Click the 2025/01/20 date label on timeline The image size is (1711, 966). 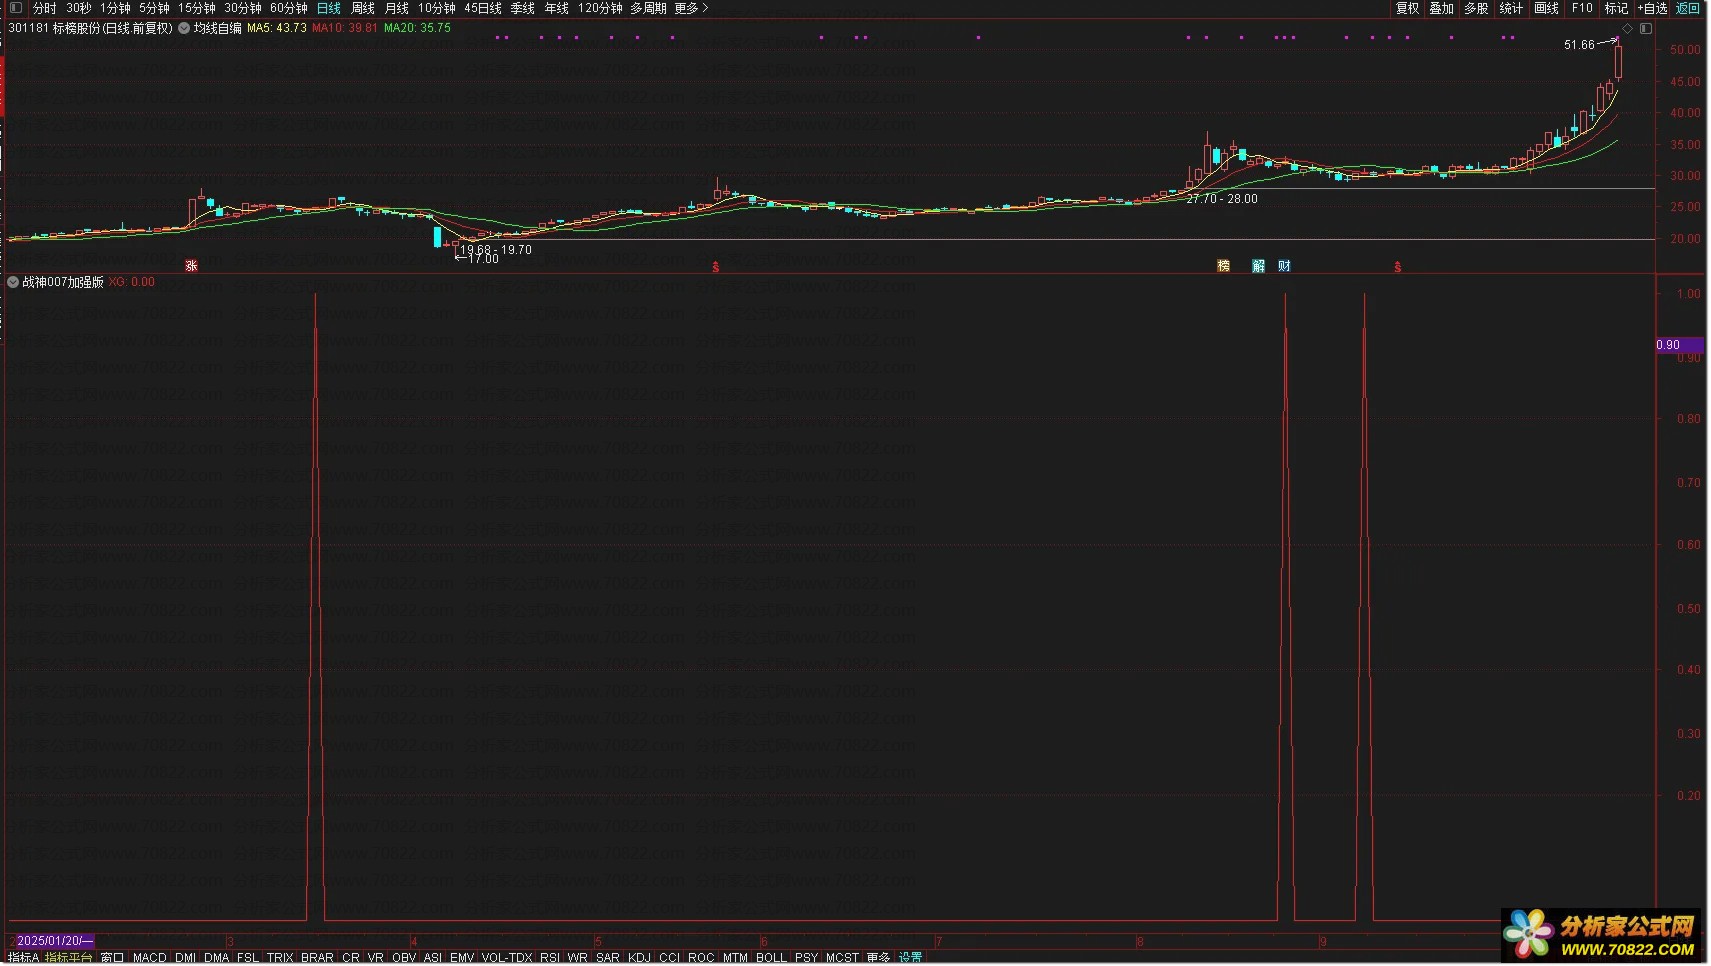[x=52, y=941]
